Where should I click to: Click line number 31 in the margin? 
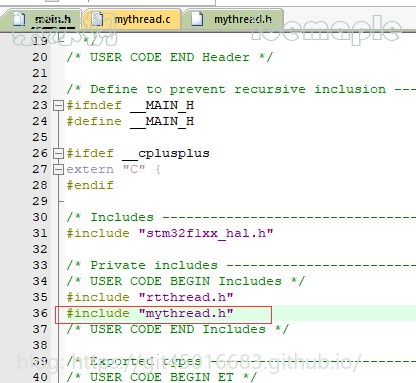pyautogui.click(x=40, y=233)
